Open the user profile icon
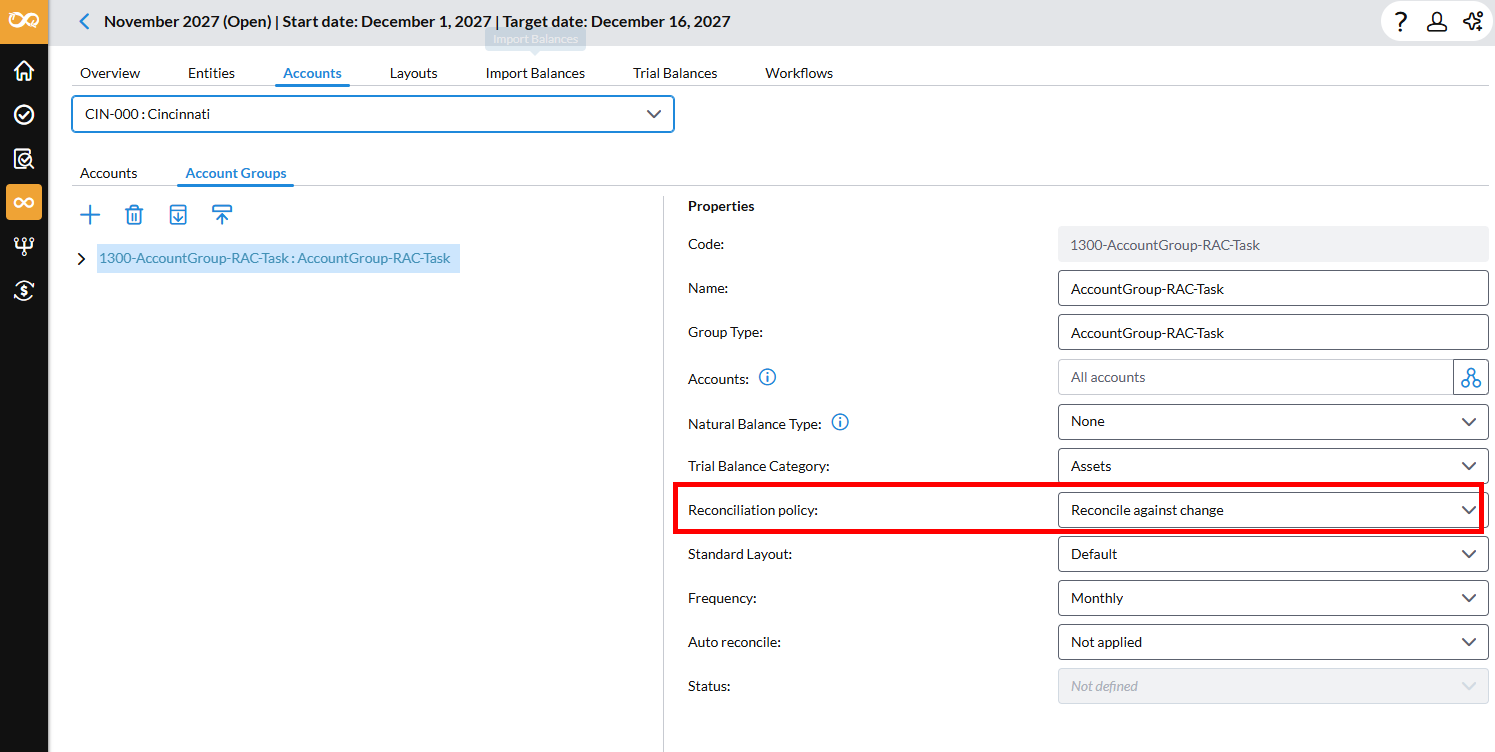Screen dimensions: 1495x752 [1437, 22]
